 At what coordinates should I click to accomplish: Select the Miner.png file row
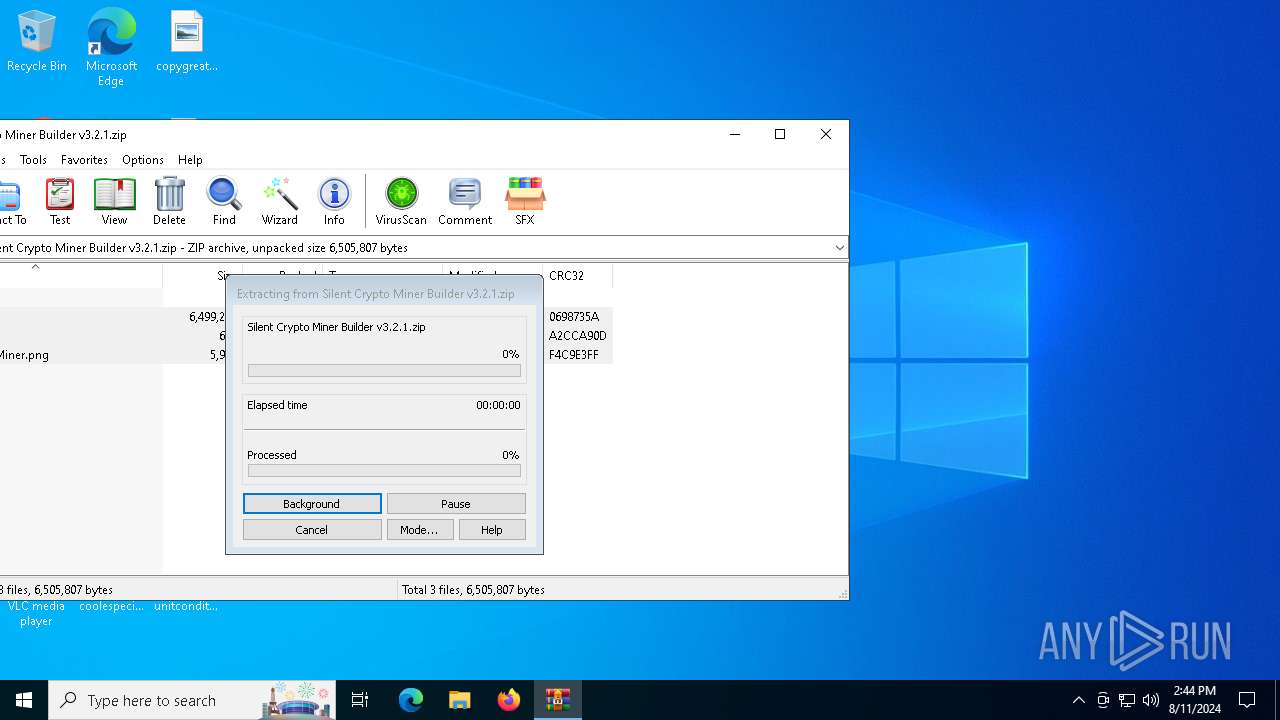point(306,355)
